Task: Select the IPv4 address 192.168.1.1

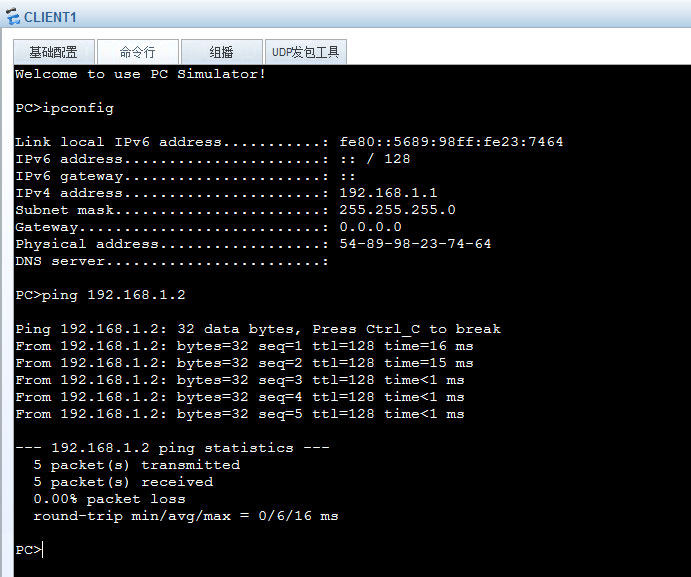Action: coord(388,193)
